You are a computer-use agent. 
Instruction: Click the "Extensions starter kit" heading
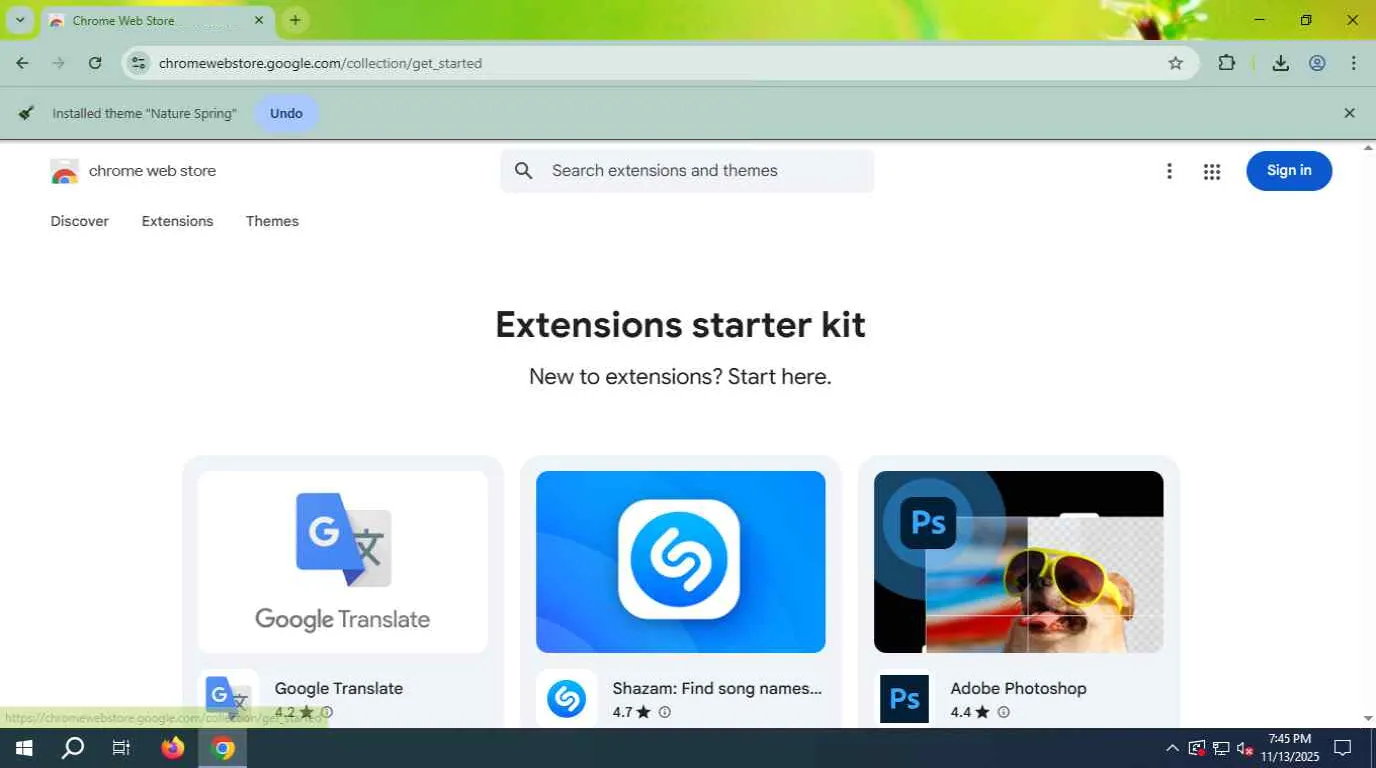pos(681,324)
